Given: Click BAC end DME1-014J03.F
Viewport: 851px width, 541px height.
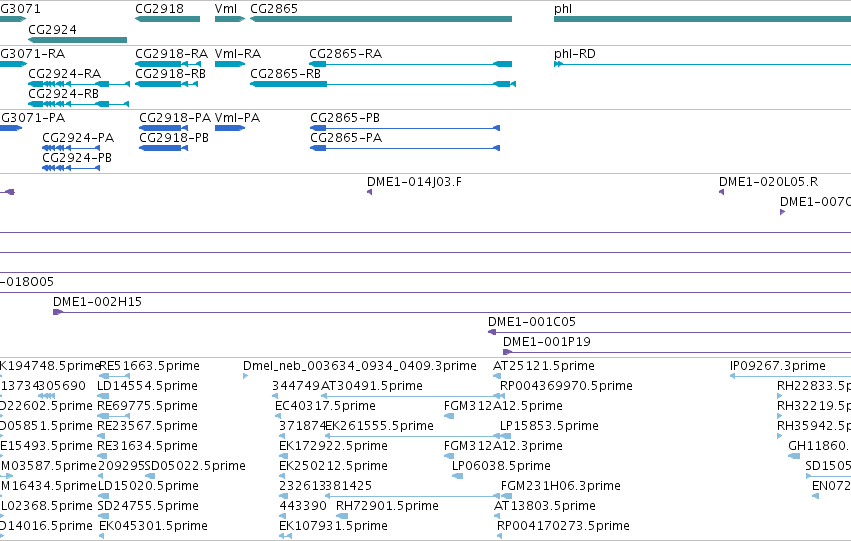Looking at the screenshot, I should (x=370, y=192).
